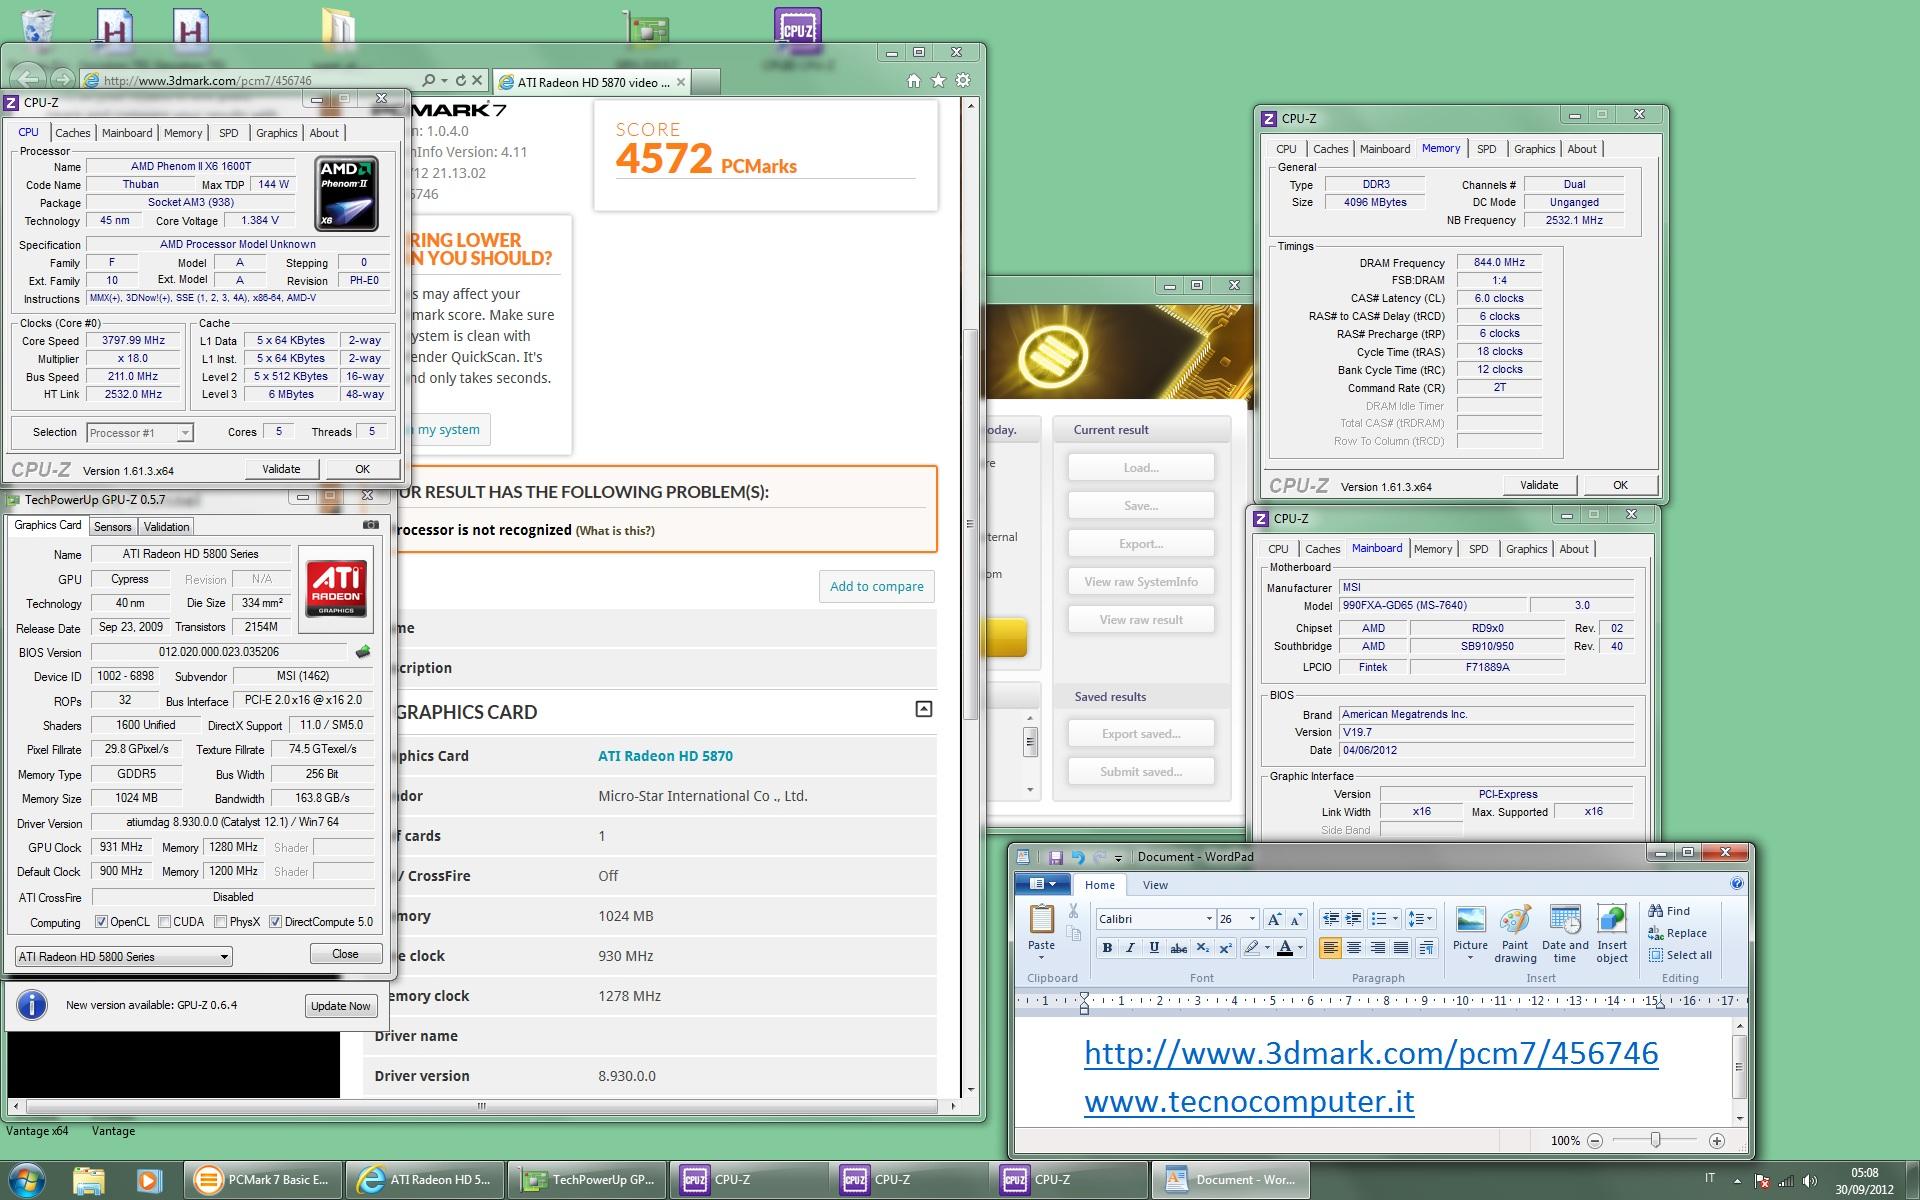Open the GPU selection dropdown in GPU-Z
This screenshot has height=1200, width=1920.
(x=124, y=957)
